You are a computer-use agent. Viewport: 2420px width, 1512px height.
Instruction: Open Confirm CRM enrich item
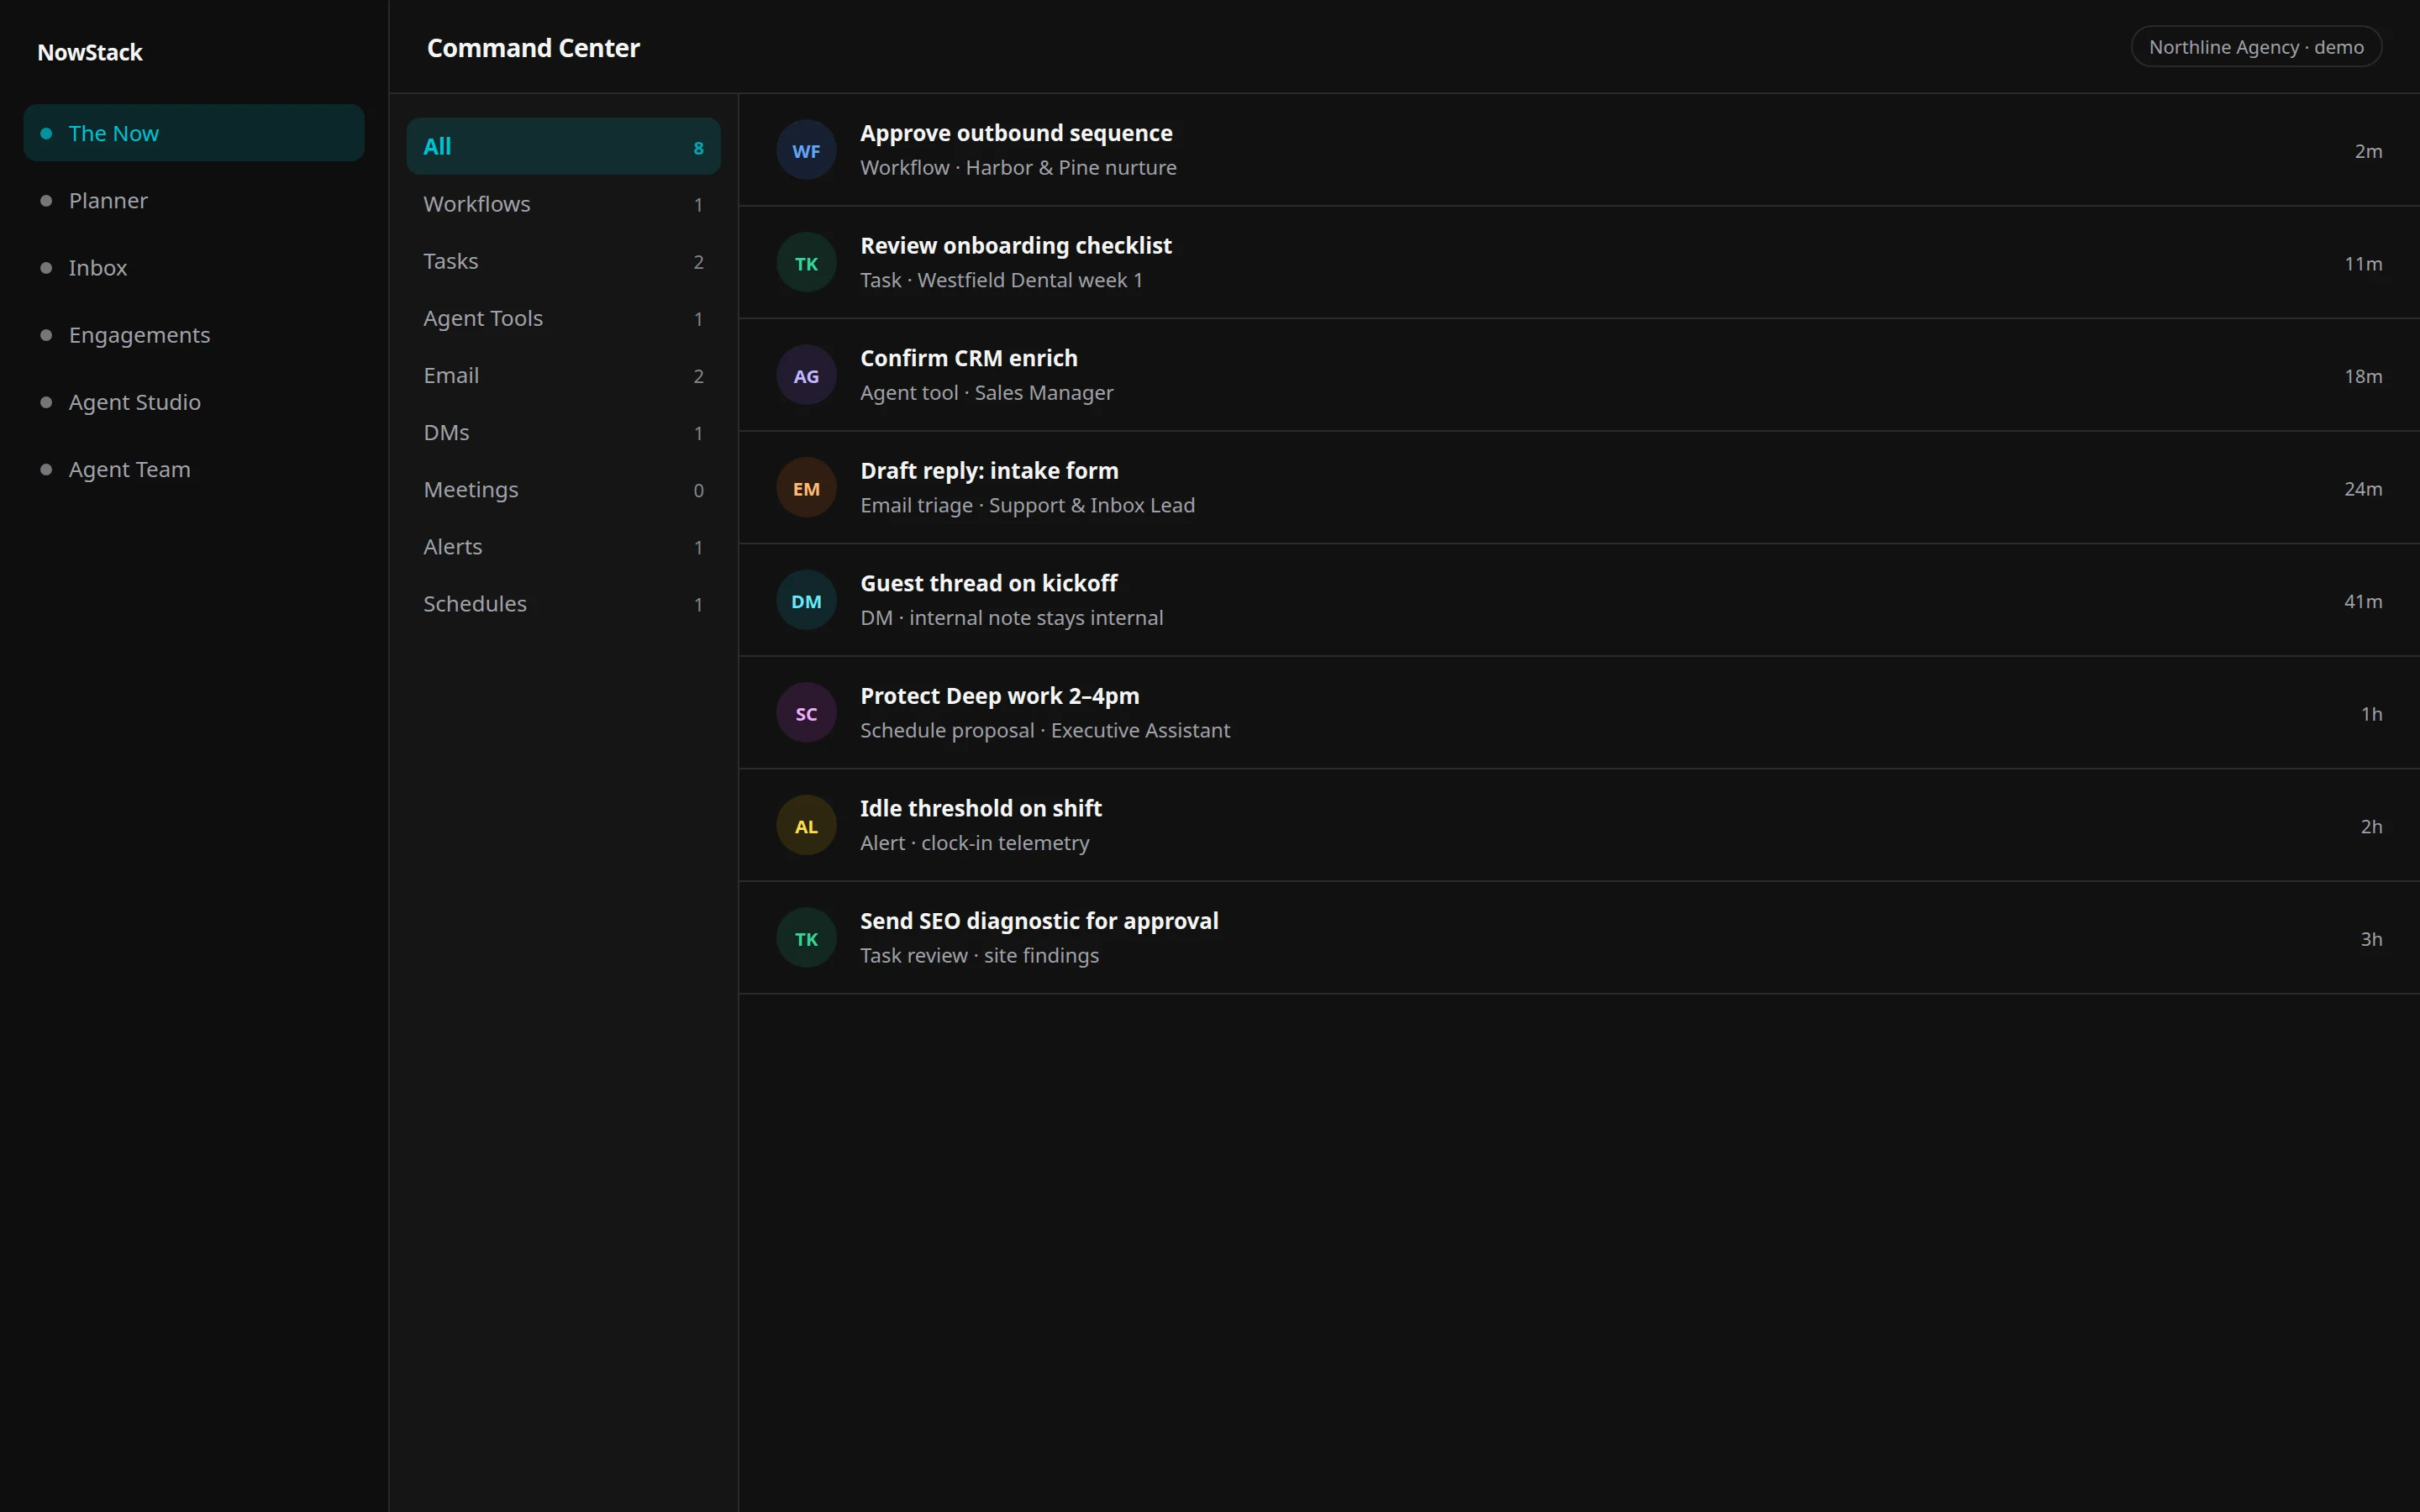point(1579,375)
